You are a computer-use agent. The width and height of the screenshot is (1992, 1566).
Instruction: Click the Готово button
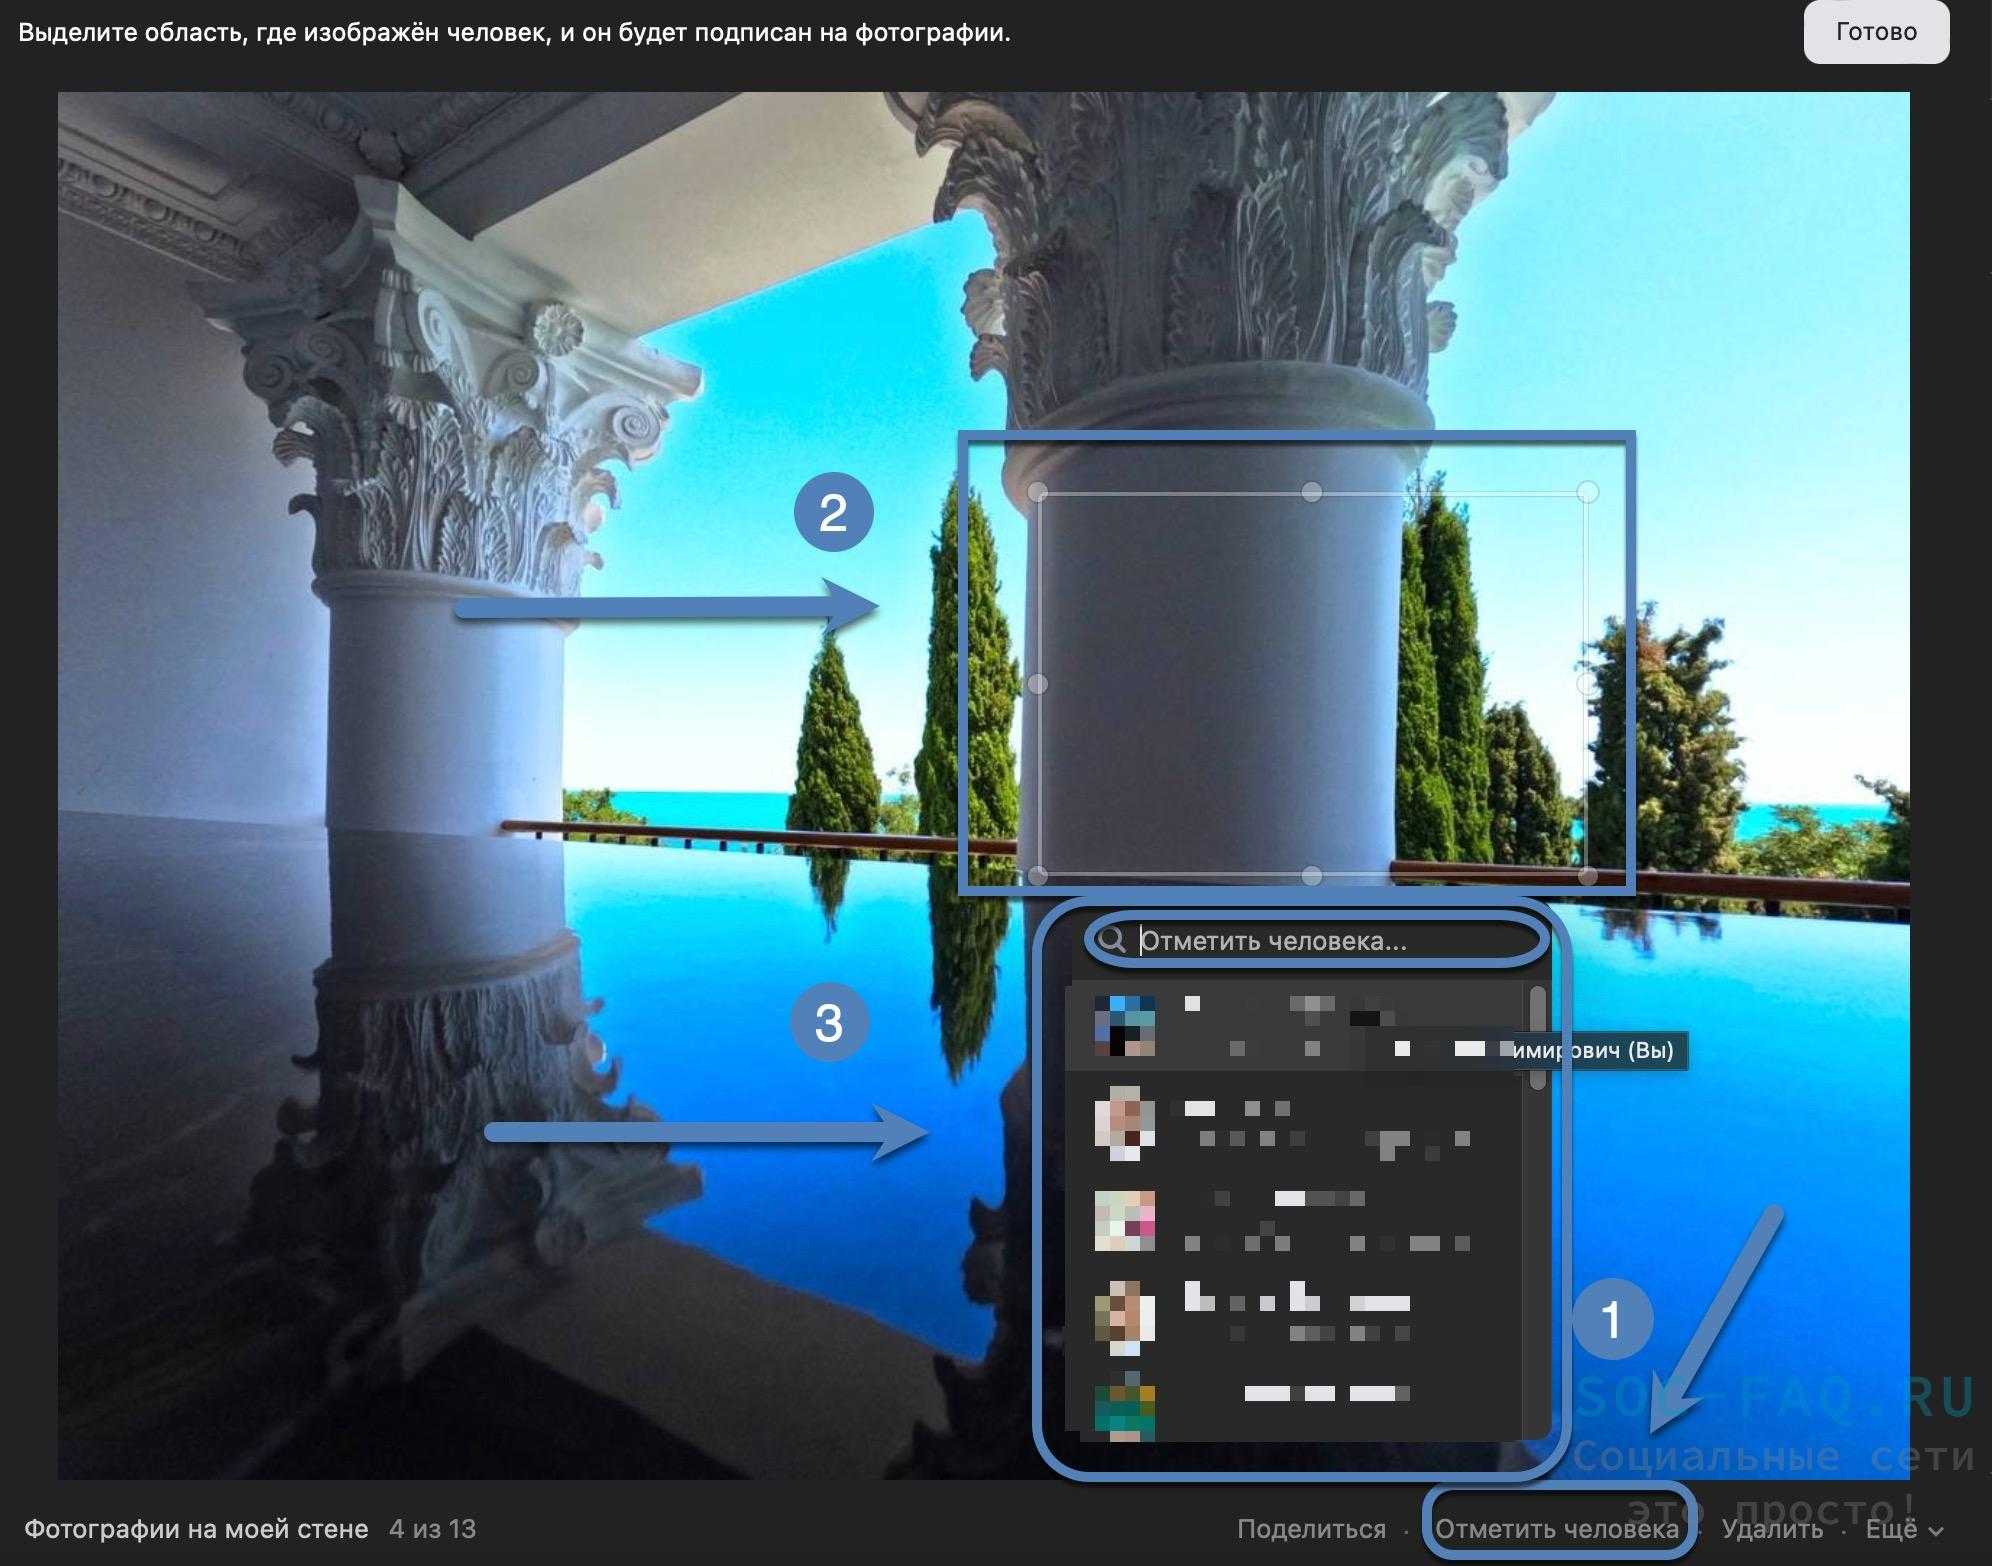(1875, 33)
